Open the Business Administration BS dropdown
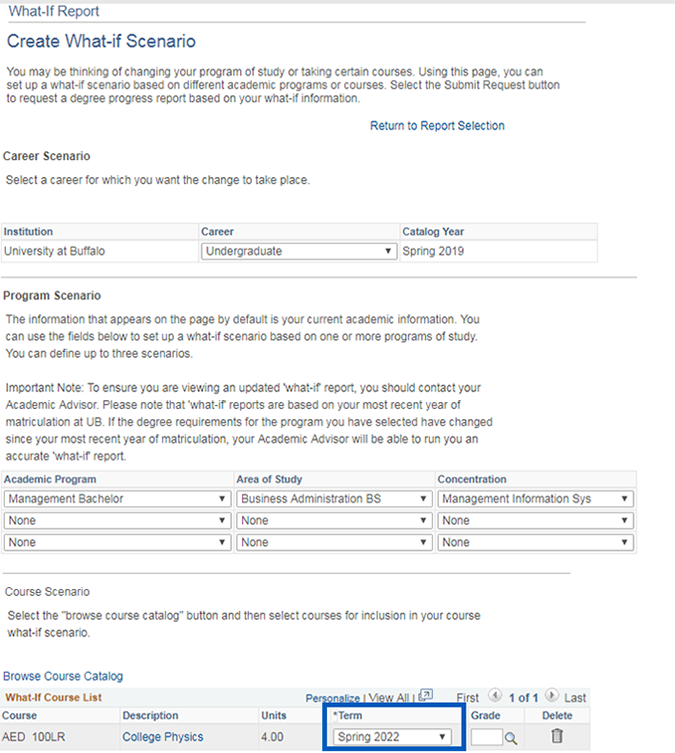Screen dimensions: 675x753 point(334,498)
